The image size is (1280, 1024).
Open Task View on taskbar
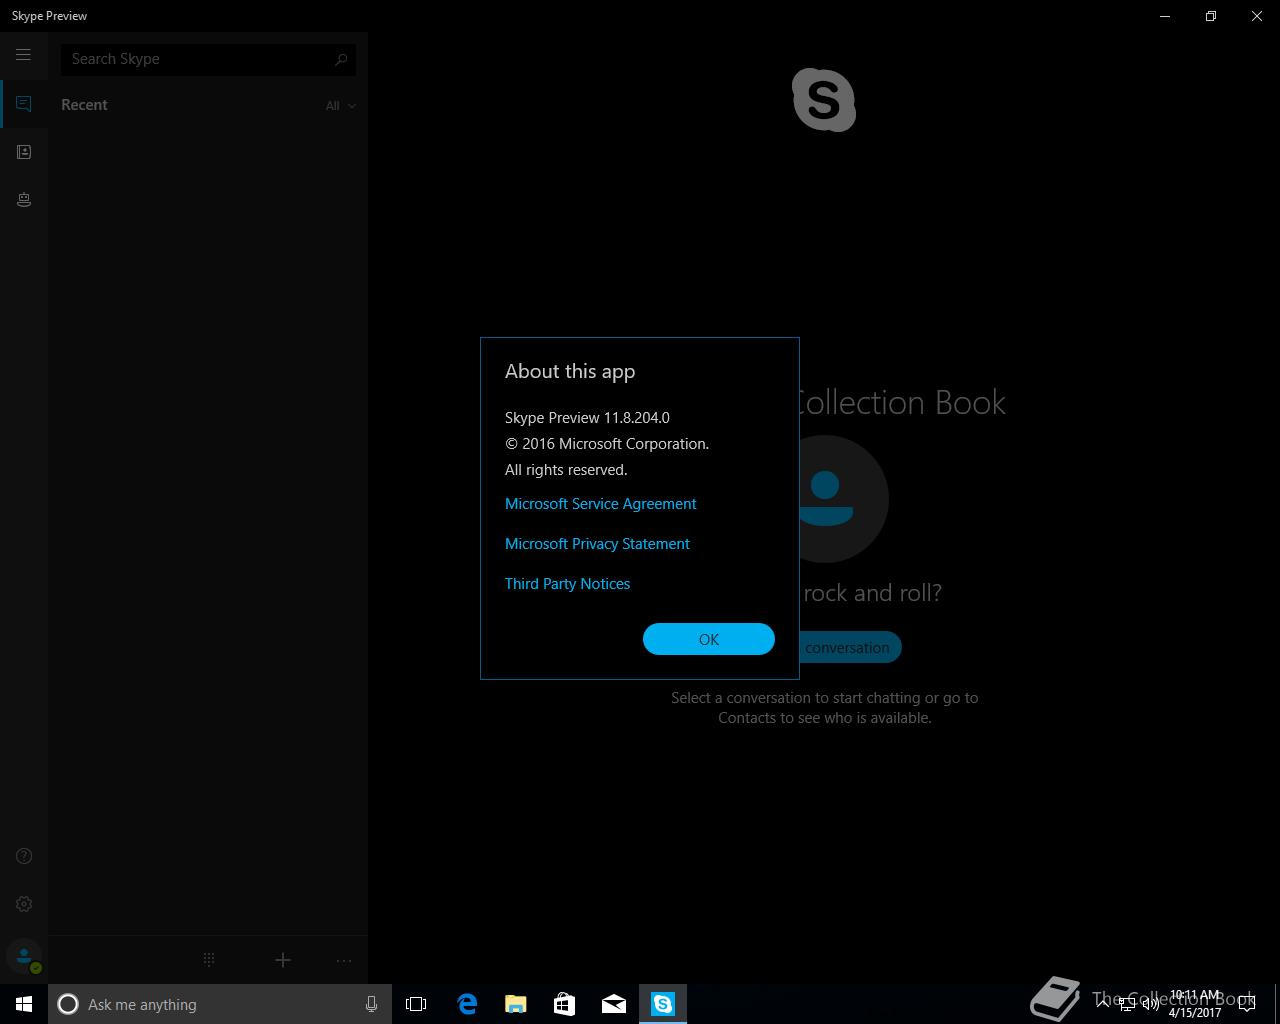(x=416, y=1004)
